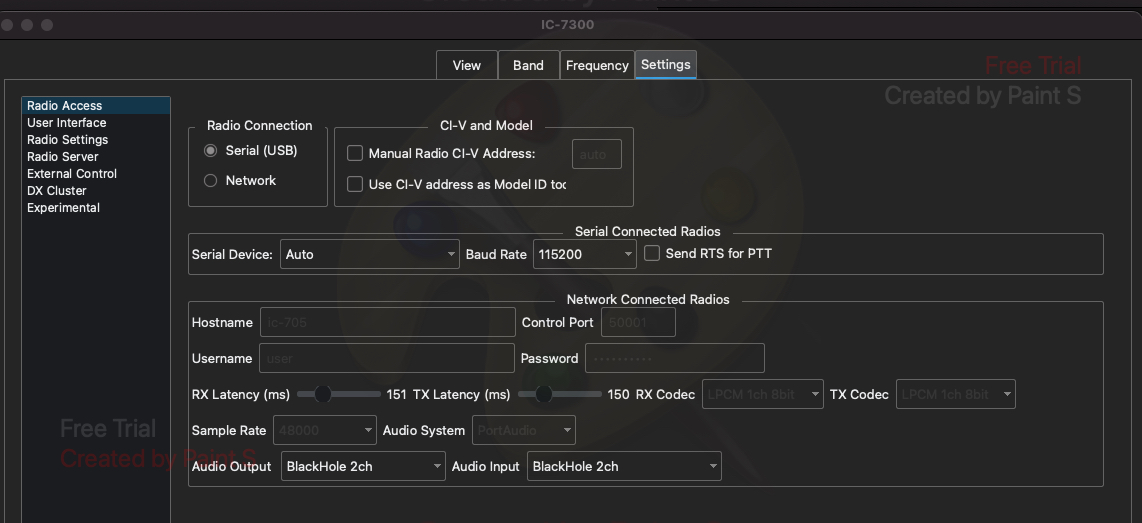Click the green zoom window button
This screenshot has width=1142, height=523.
tap(47, 25)
